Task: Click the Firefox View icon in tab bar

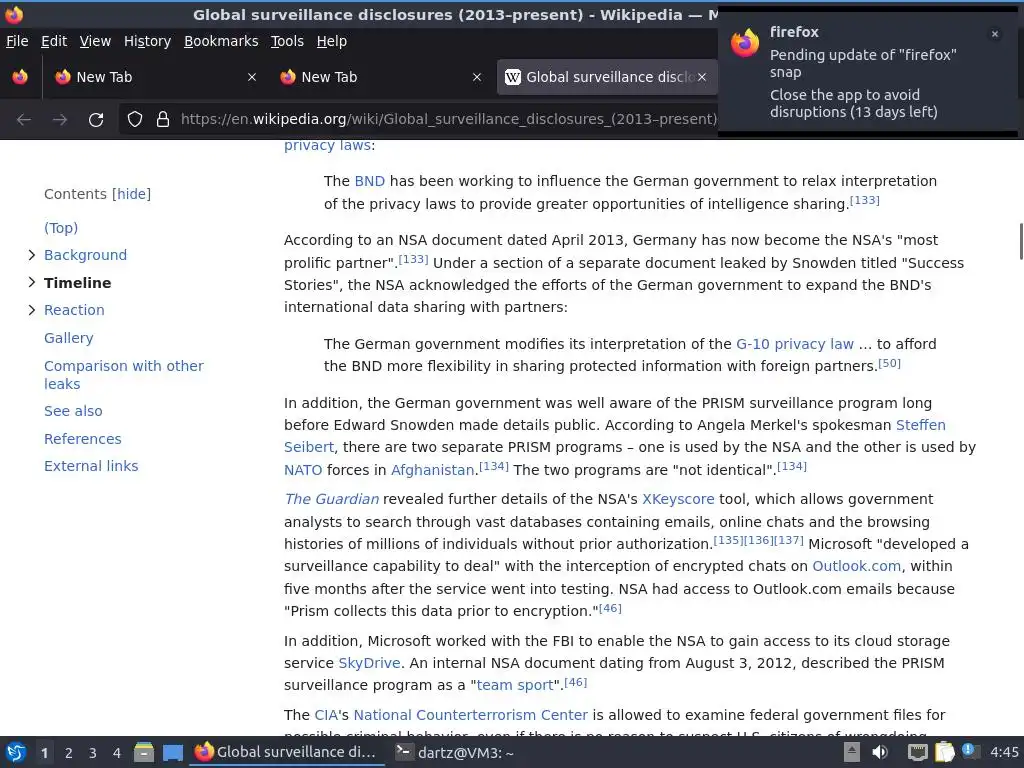Action: 20,77
